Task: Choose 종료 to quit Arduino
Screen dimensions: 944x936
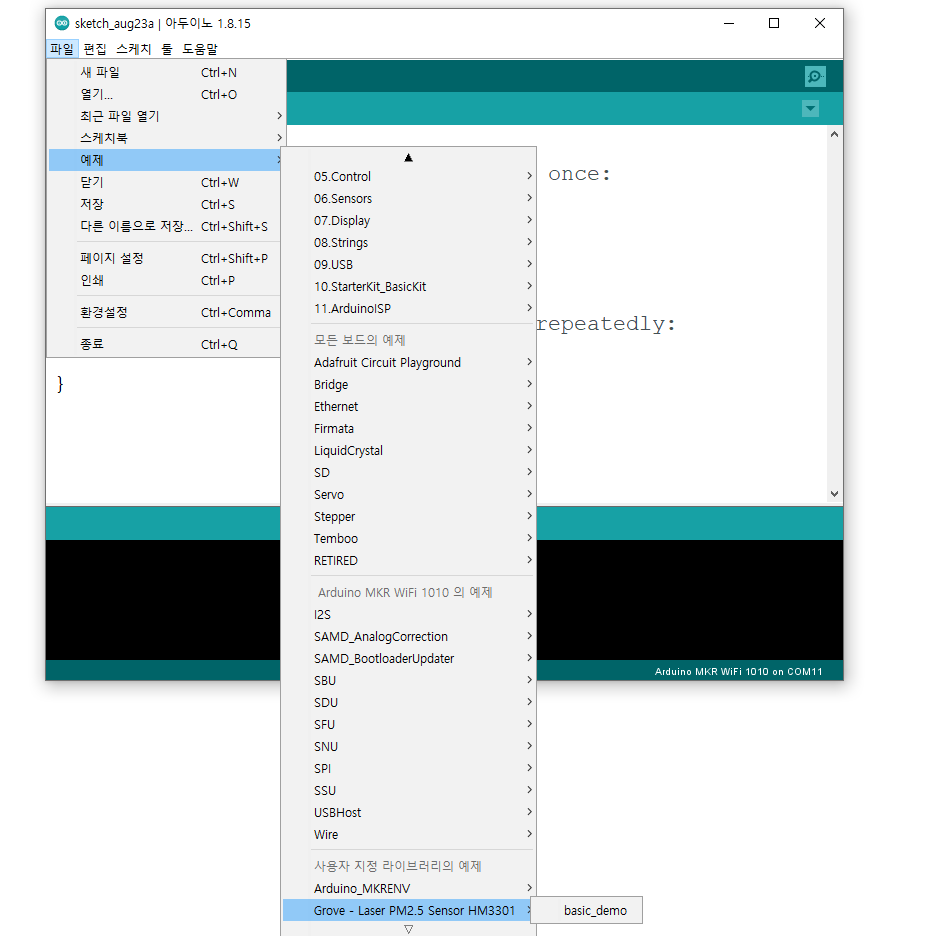Action: (x=164, y=344)
